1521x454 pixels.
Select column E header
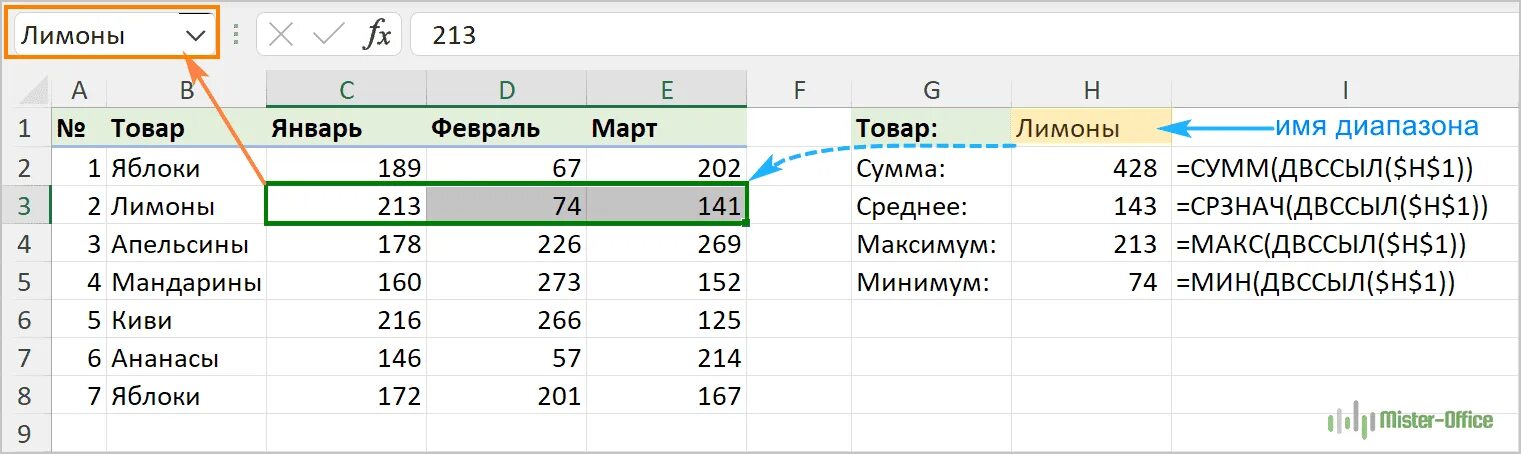pos(666,90)
